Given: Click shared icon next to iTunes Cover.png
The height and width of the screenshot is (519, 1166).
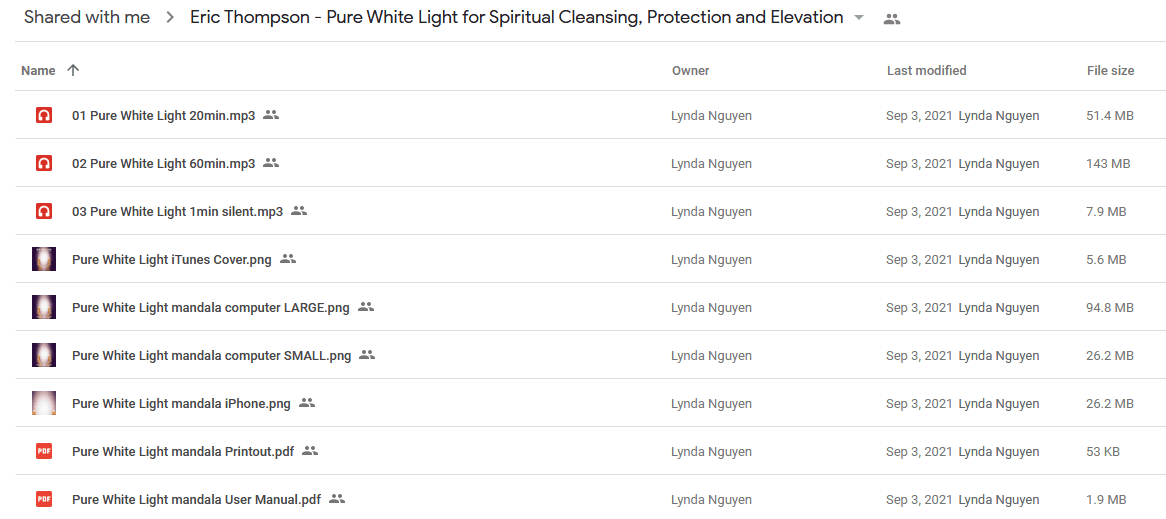Looking at the screenshot, I should tap(289, 259).
